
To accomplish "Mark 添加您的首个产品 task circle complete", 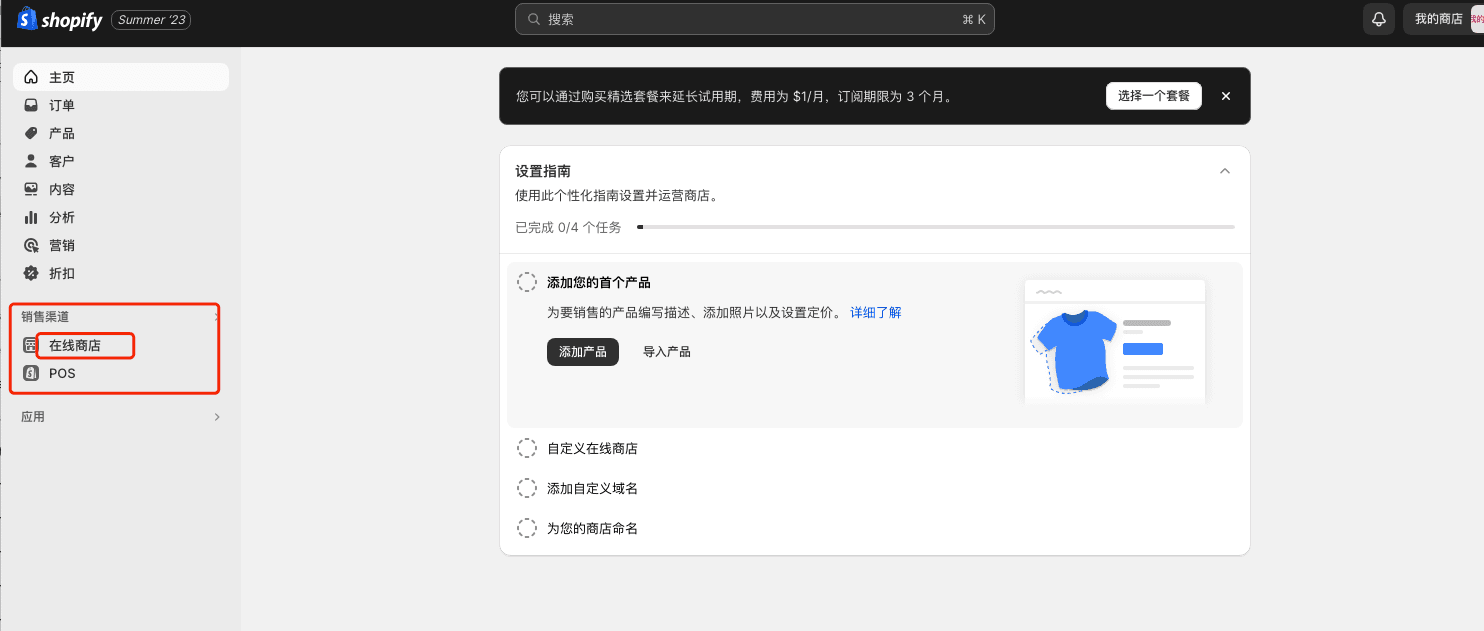I will pos(526,283).
